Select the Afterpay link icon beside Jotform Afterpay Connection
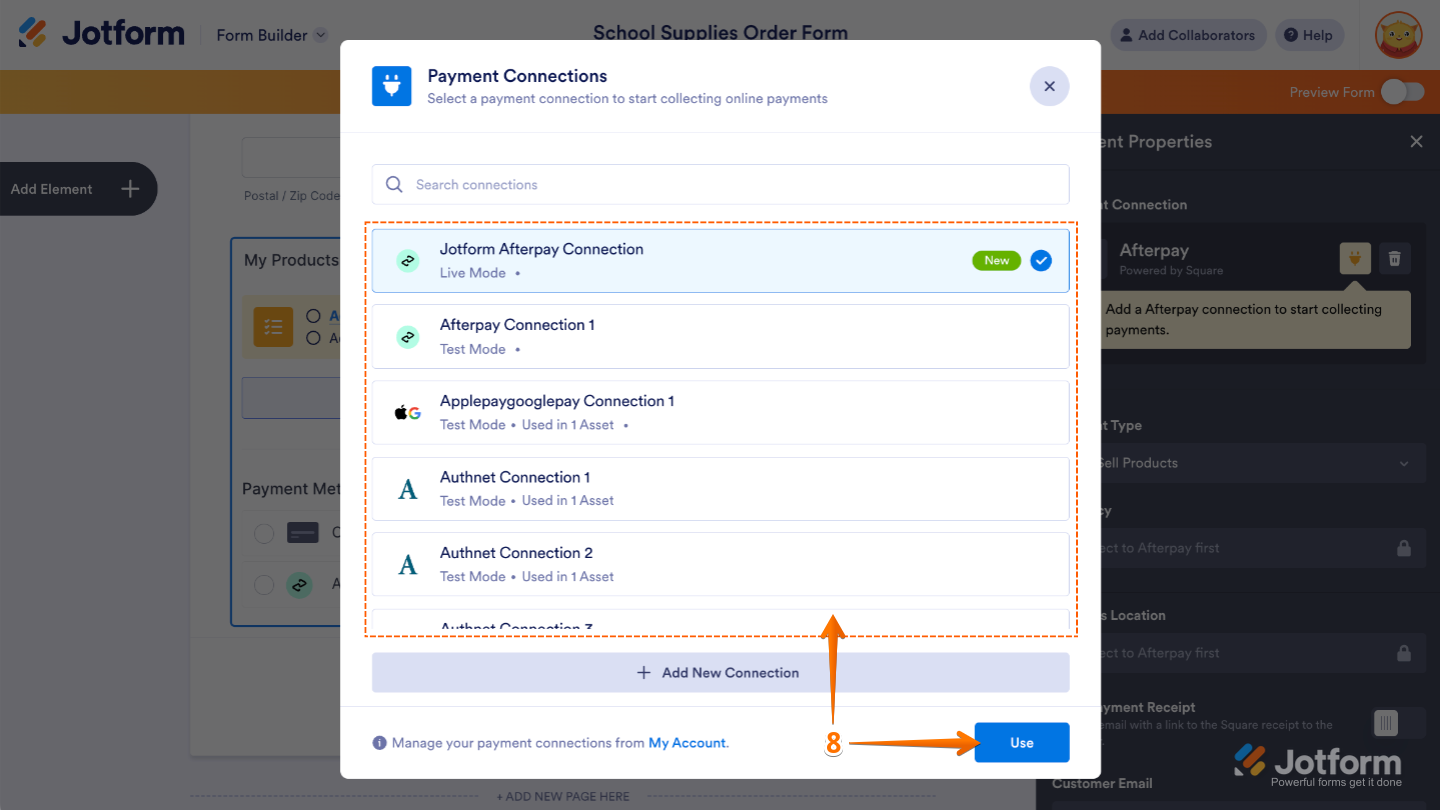The width and height of the screenshot is (1440, 810). click(x=407, y=260)
